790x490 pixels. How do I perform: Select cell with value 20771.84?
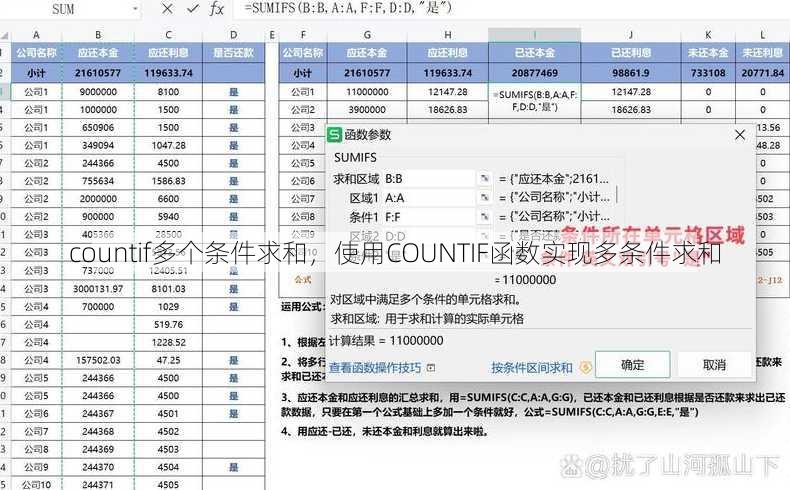point(762,73)
